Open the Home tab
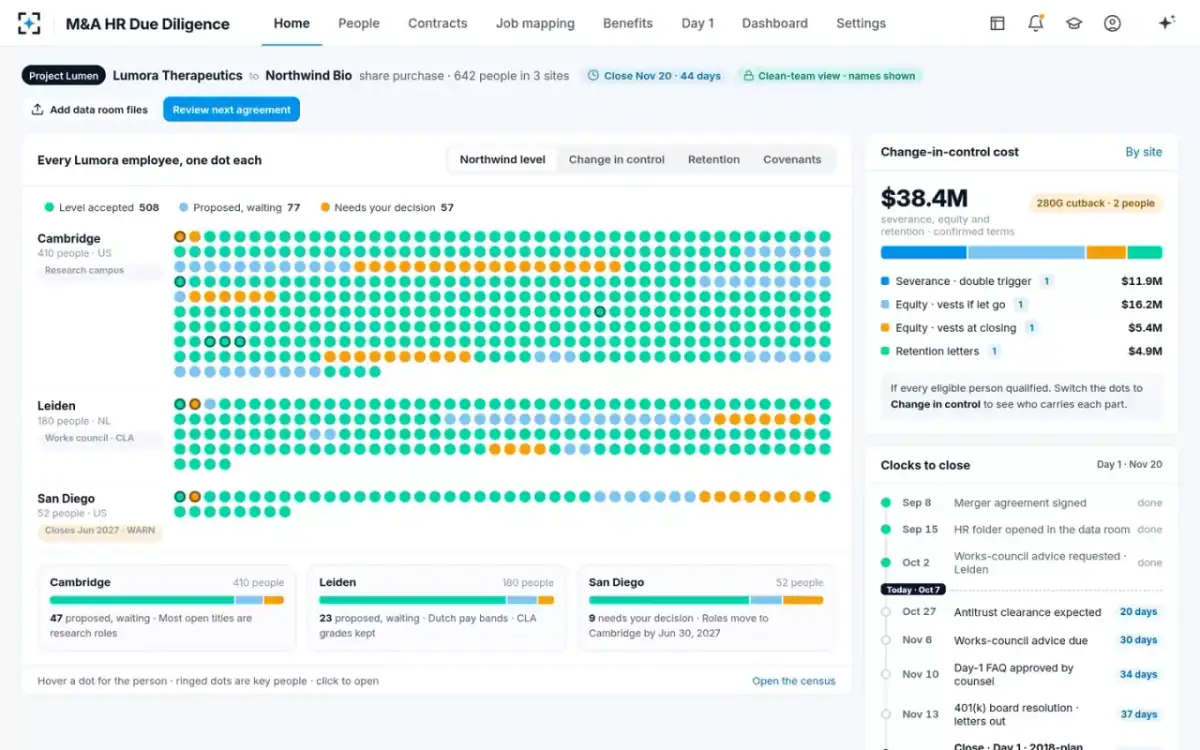Screen dimensions: 1200x750 292,23
